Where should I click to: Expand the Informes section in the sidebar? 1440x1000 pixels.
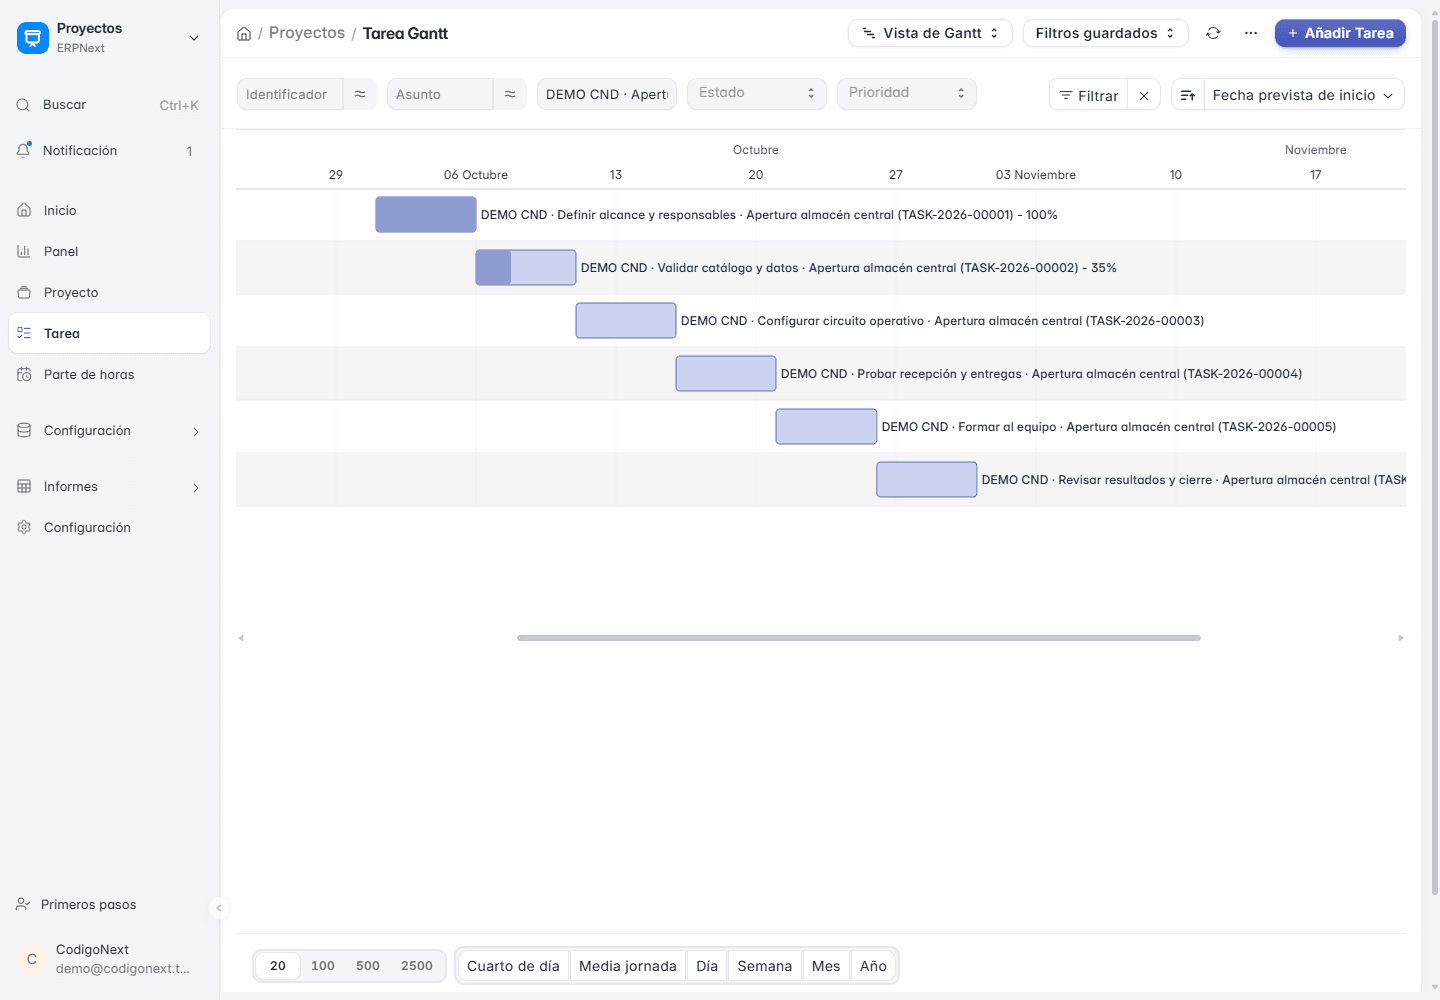pyautogui.click(x=109, y=487)
